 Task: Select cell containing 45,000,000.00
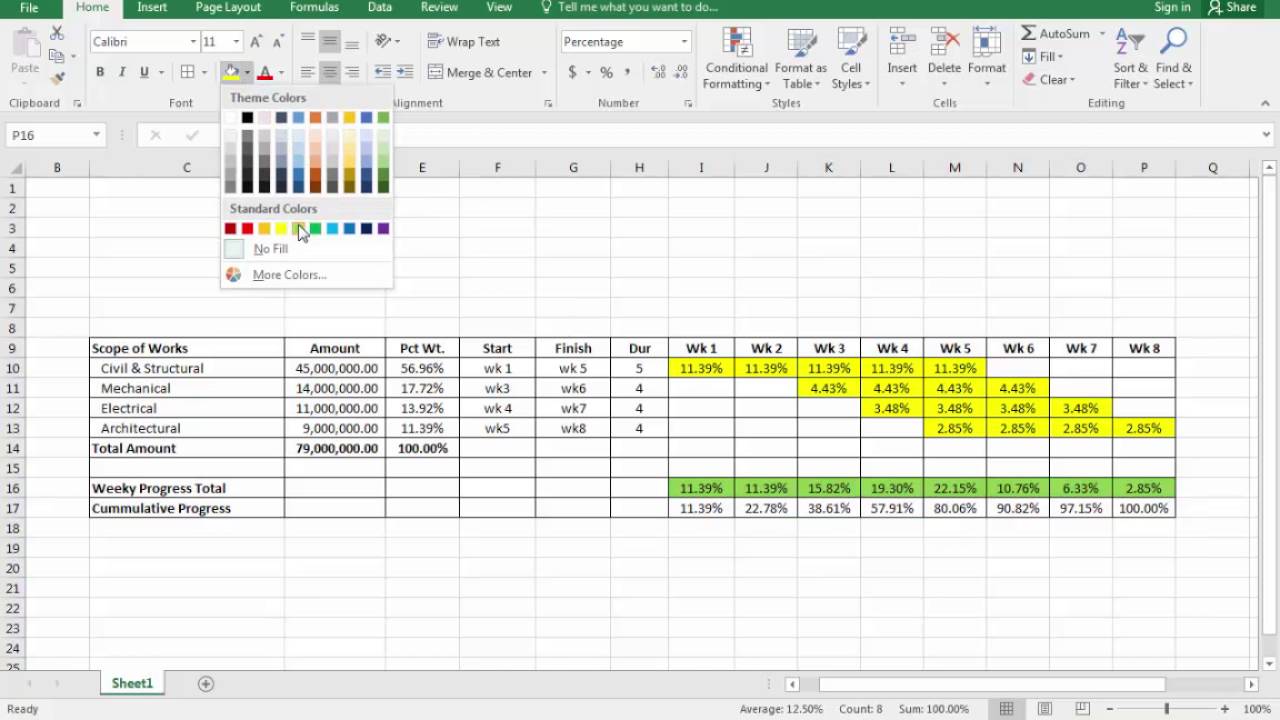point(335,368)
